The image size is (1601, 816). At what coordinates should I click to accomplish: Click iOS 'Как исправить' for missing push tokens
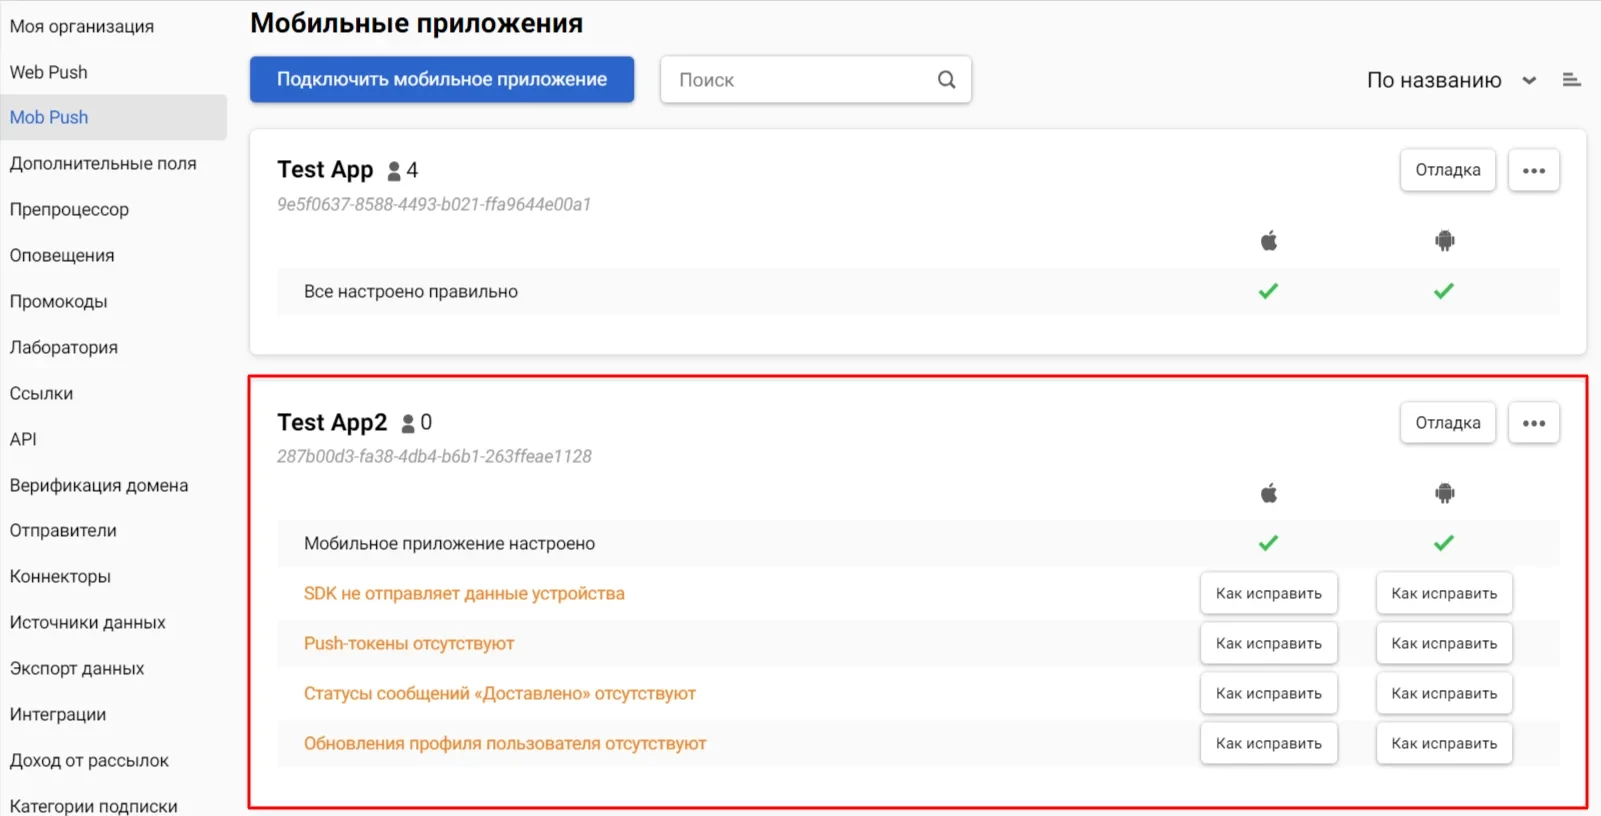(1268, 643)
